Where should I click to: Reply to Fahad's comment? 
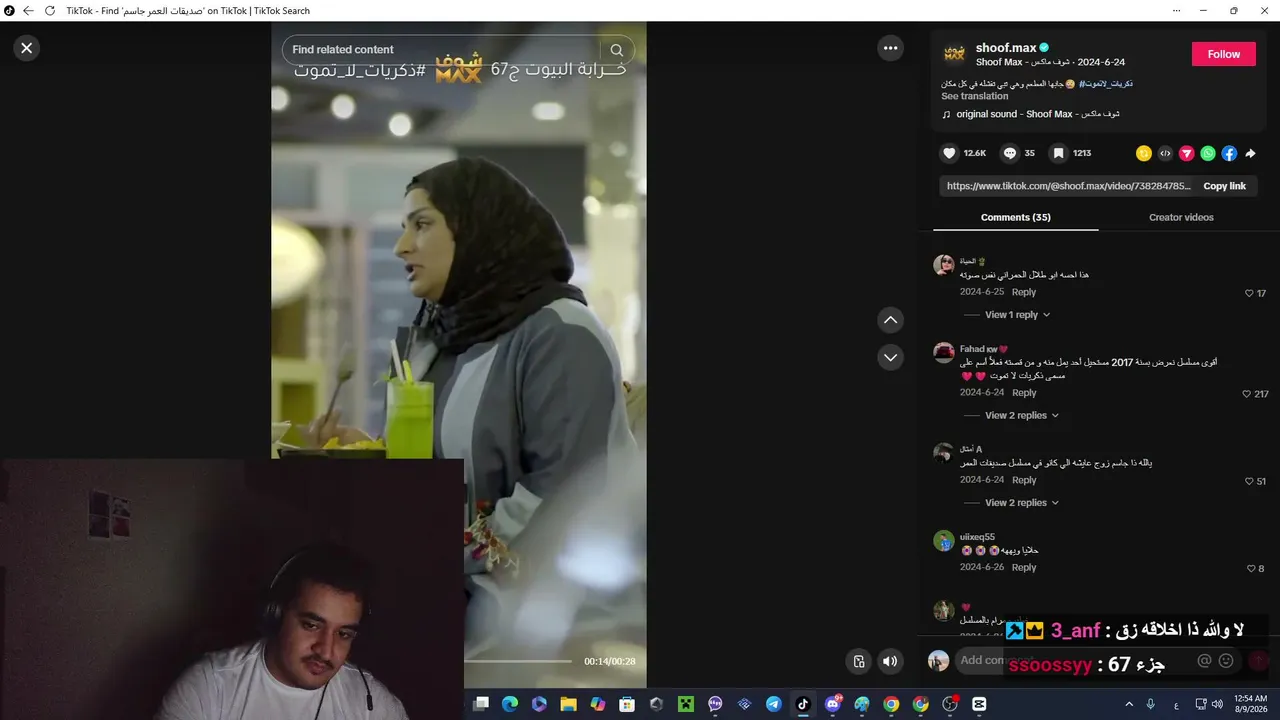[1024, 393]
